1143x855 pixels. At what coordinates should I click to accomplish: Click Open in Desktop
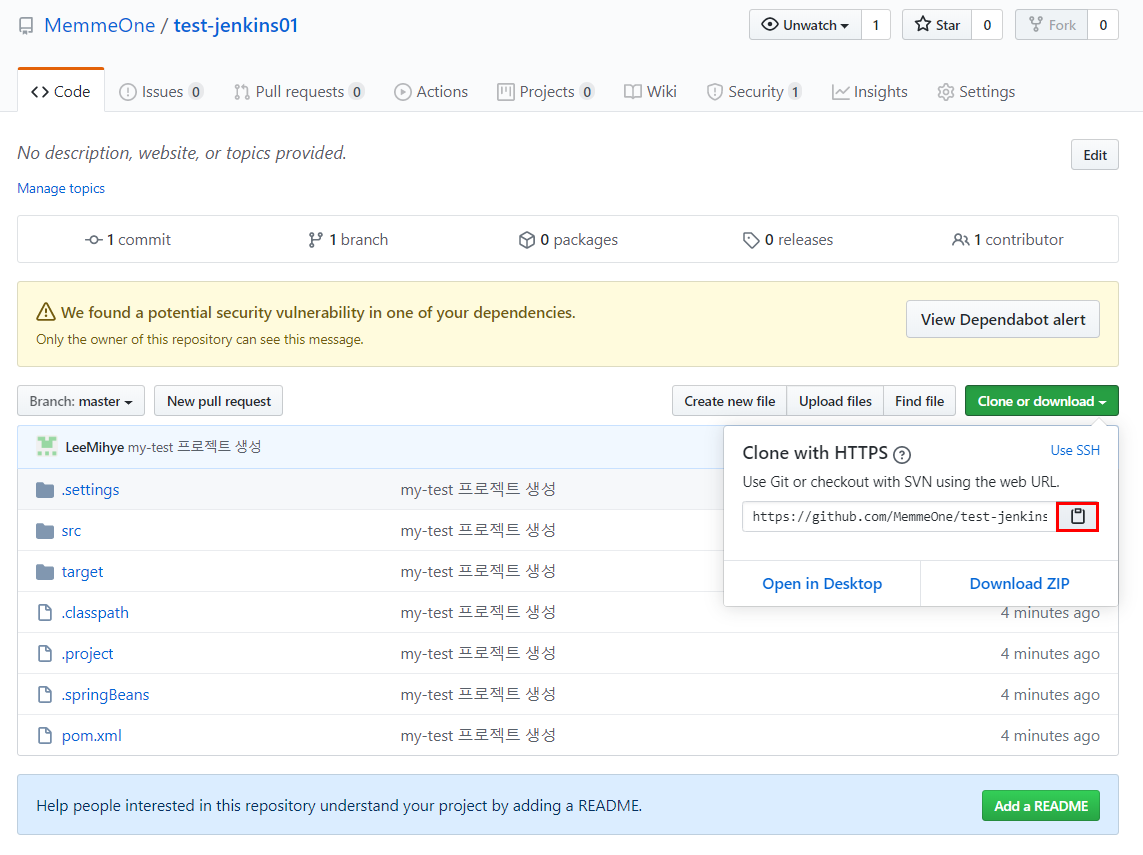tap(822, 583)
